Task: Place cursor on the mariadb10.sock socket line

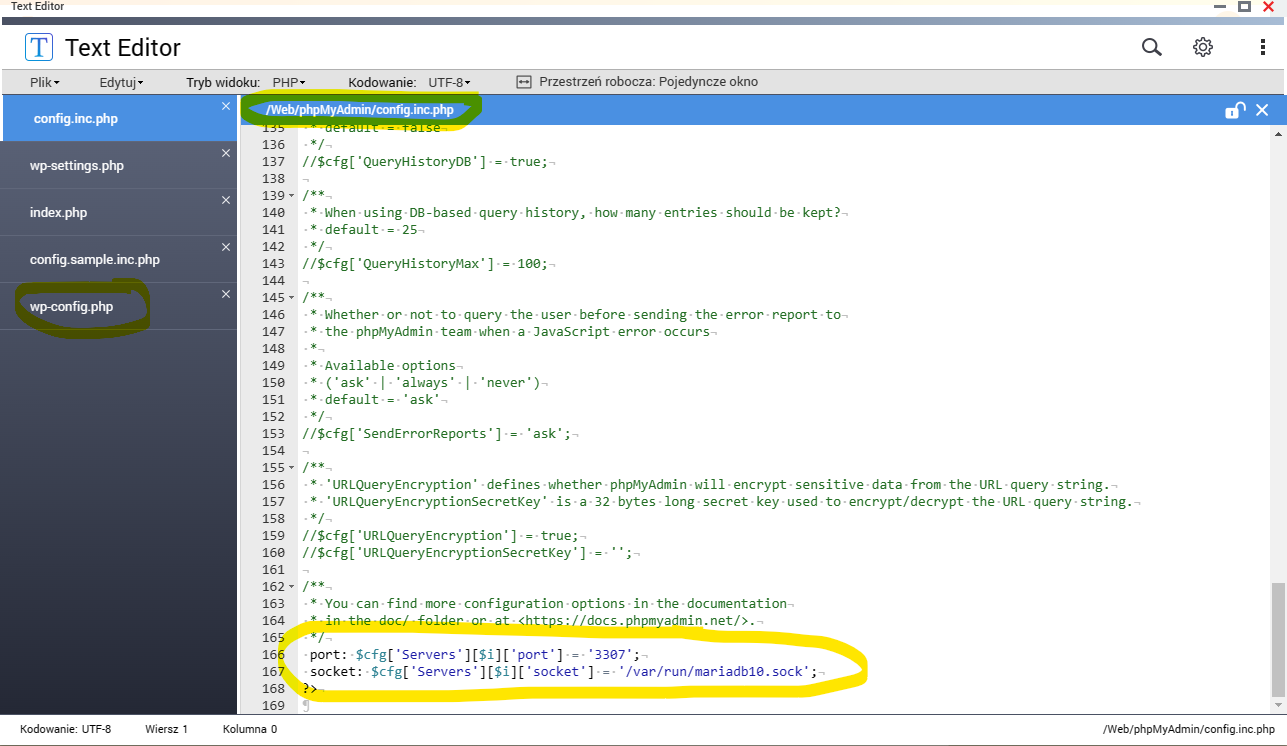Action: [x=564, y=672]
